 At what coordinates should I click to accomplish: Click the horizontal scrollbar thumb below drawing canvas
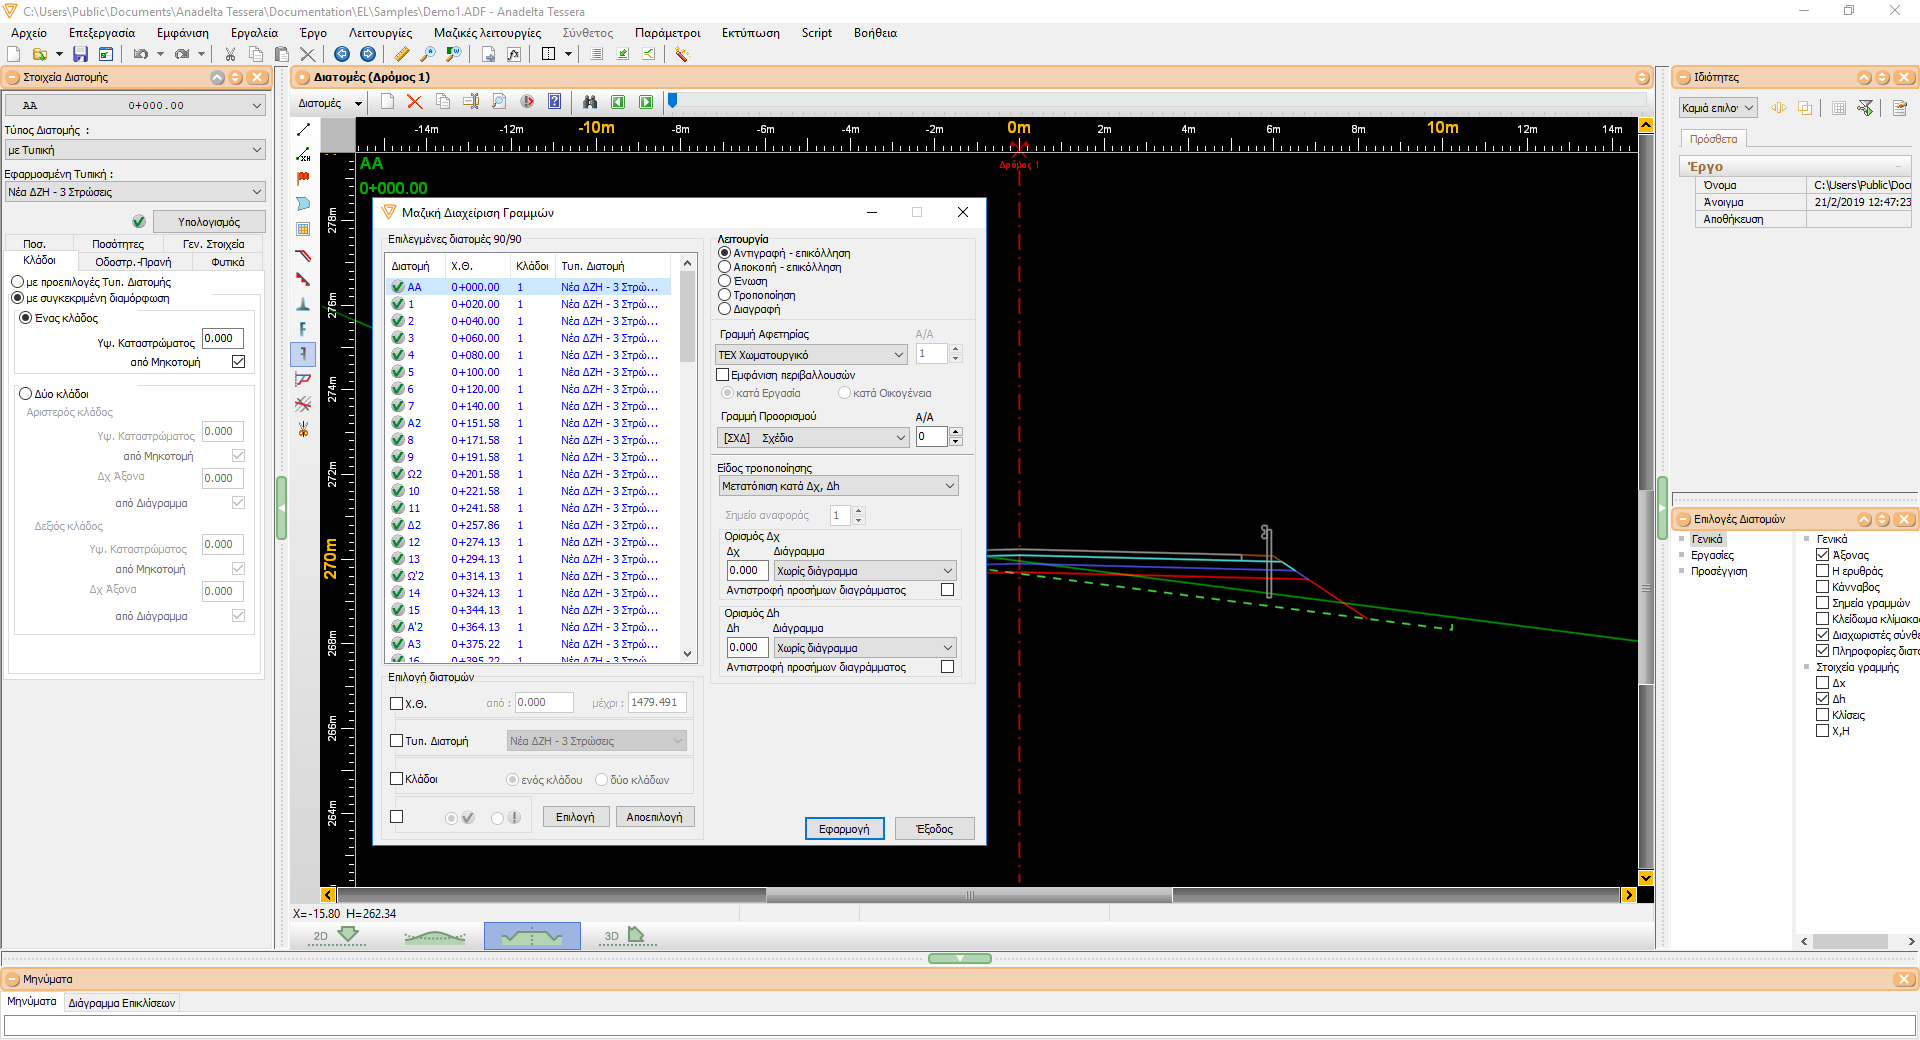point(969,895)
